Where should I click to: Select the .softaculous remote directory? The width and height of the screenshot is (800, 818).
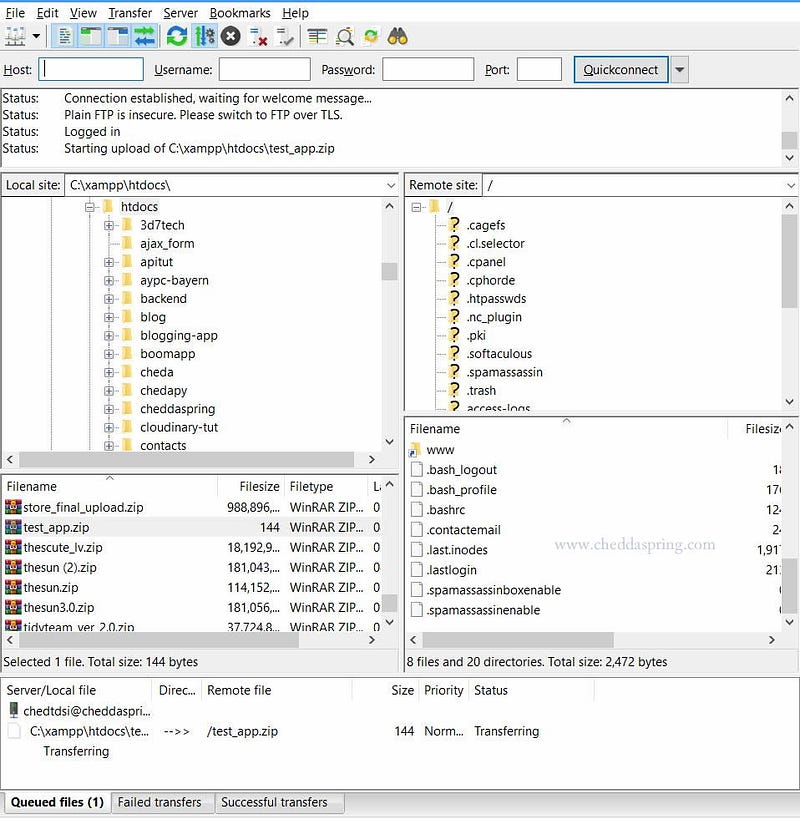coord(499,354)
